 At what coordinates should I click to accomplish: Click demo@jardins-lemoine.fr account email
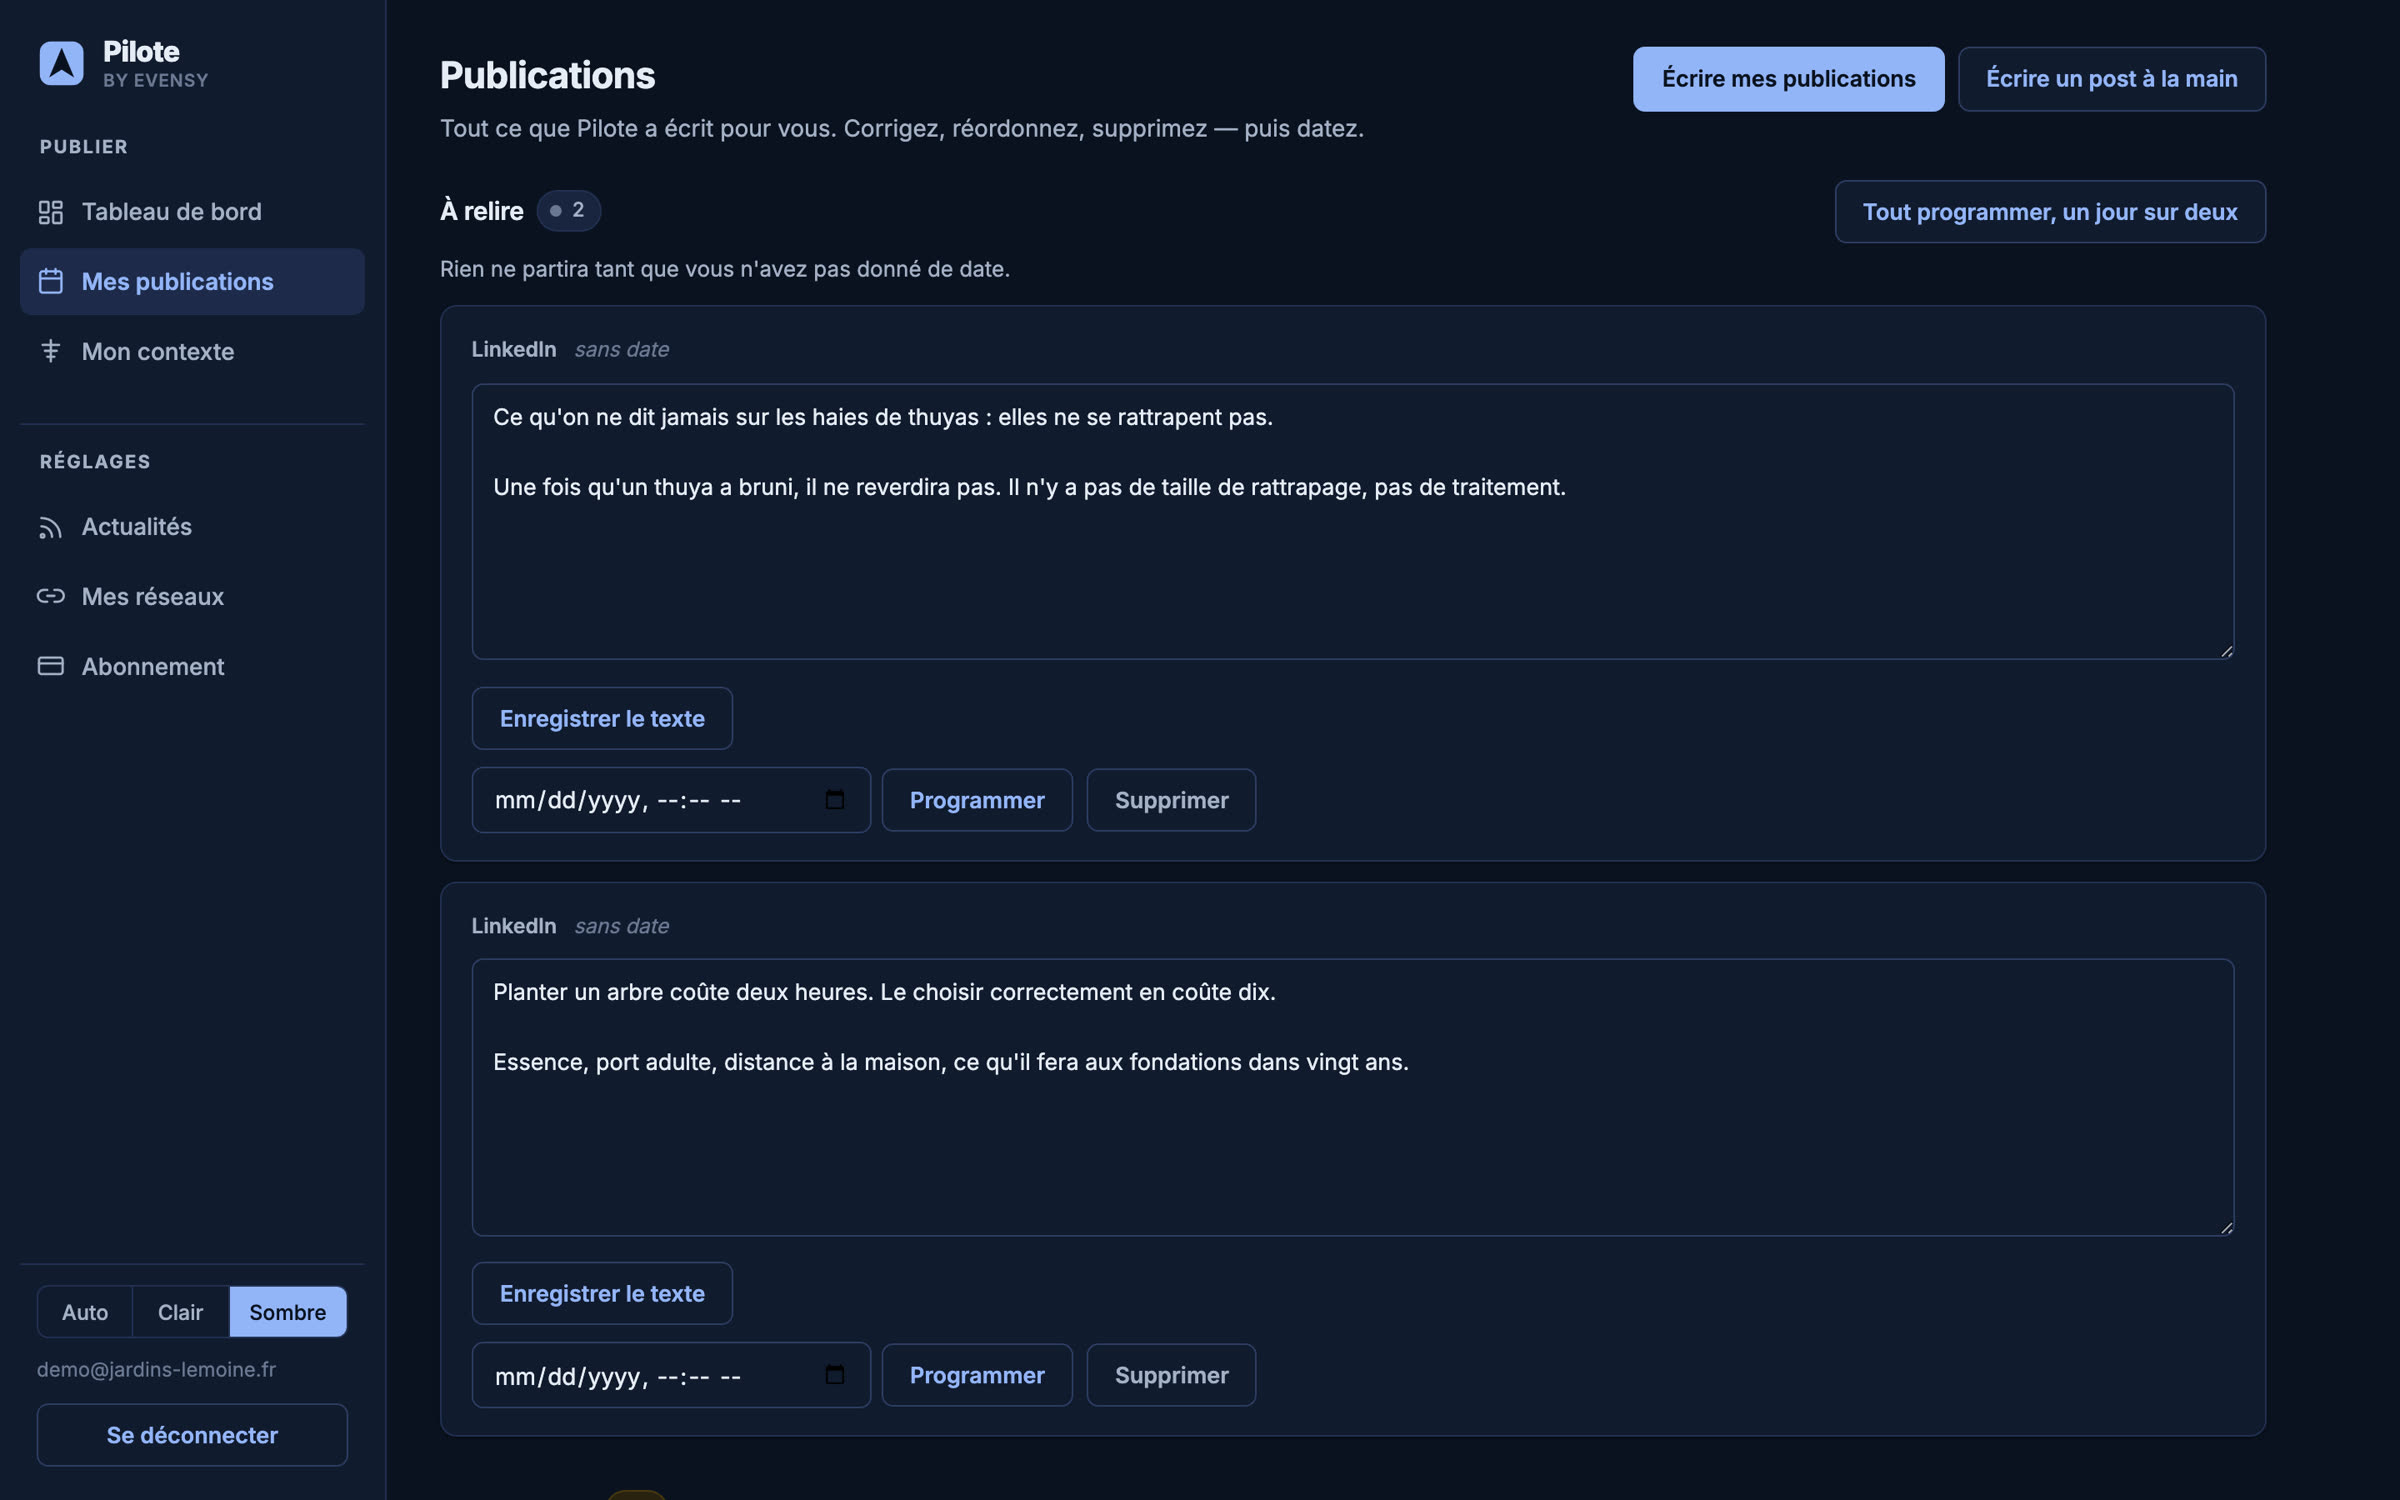tap(156, 1369)
